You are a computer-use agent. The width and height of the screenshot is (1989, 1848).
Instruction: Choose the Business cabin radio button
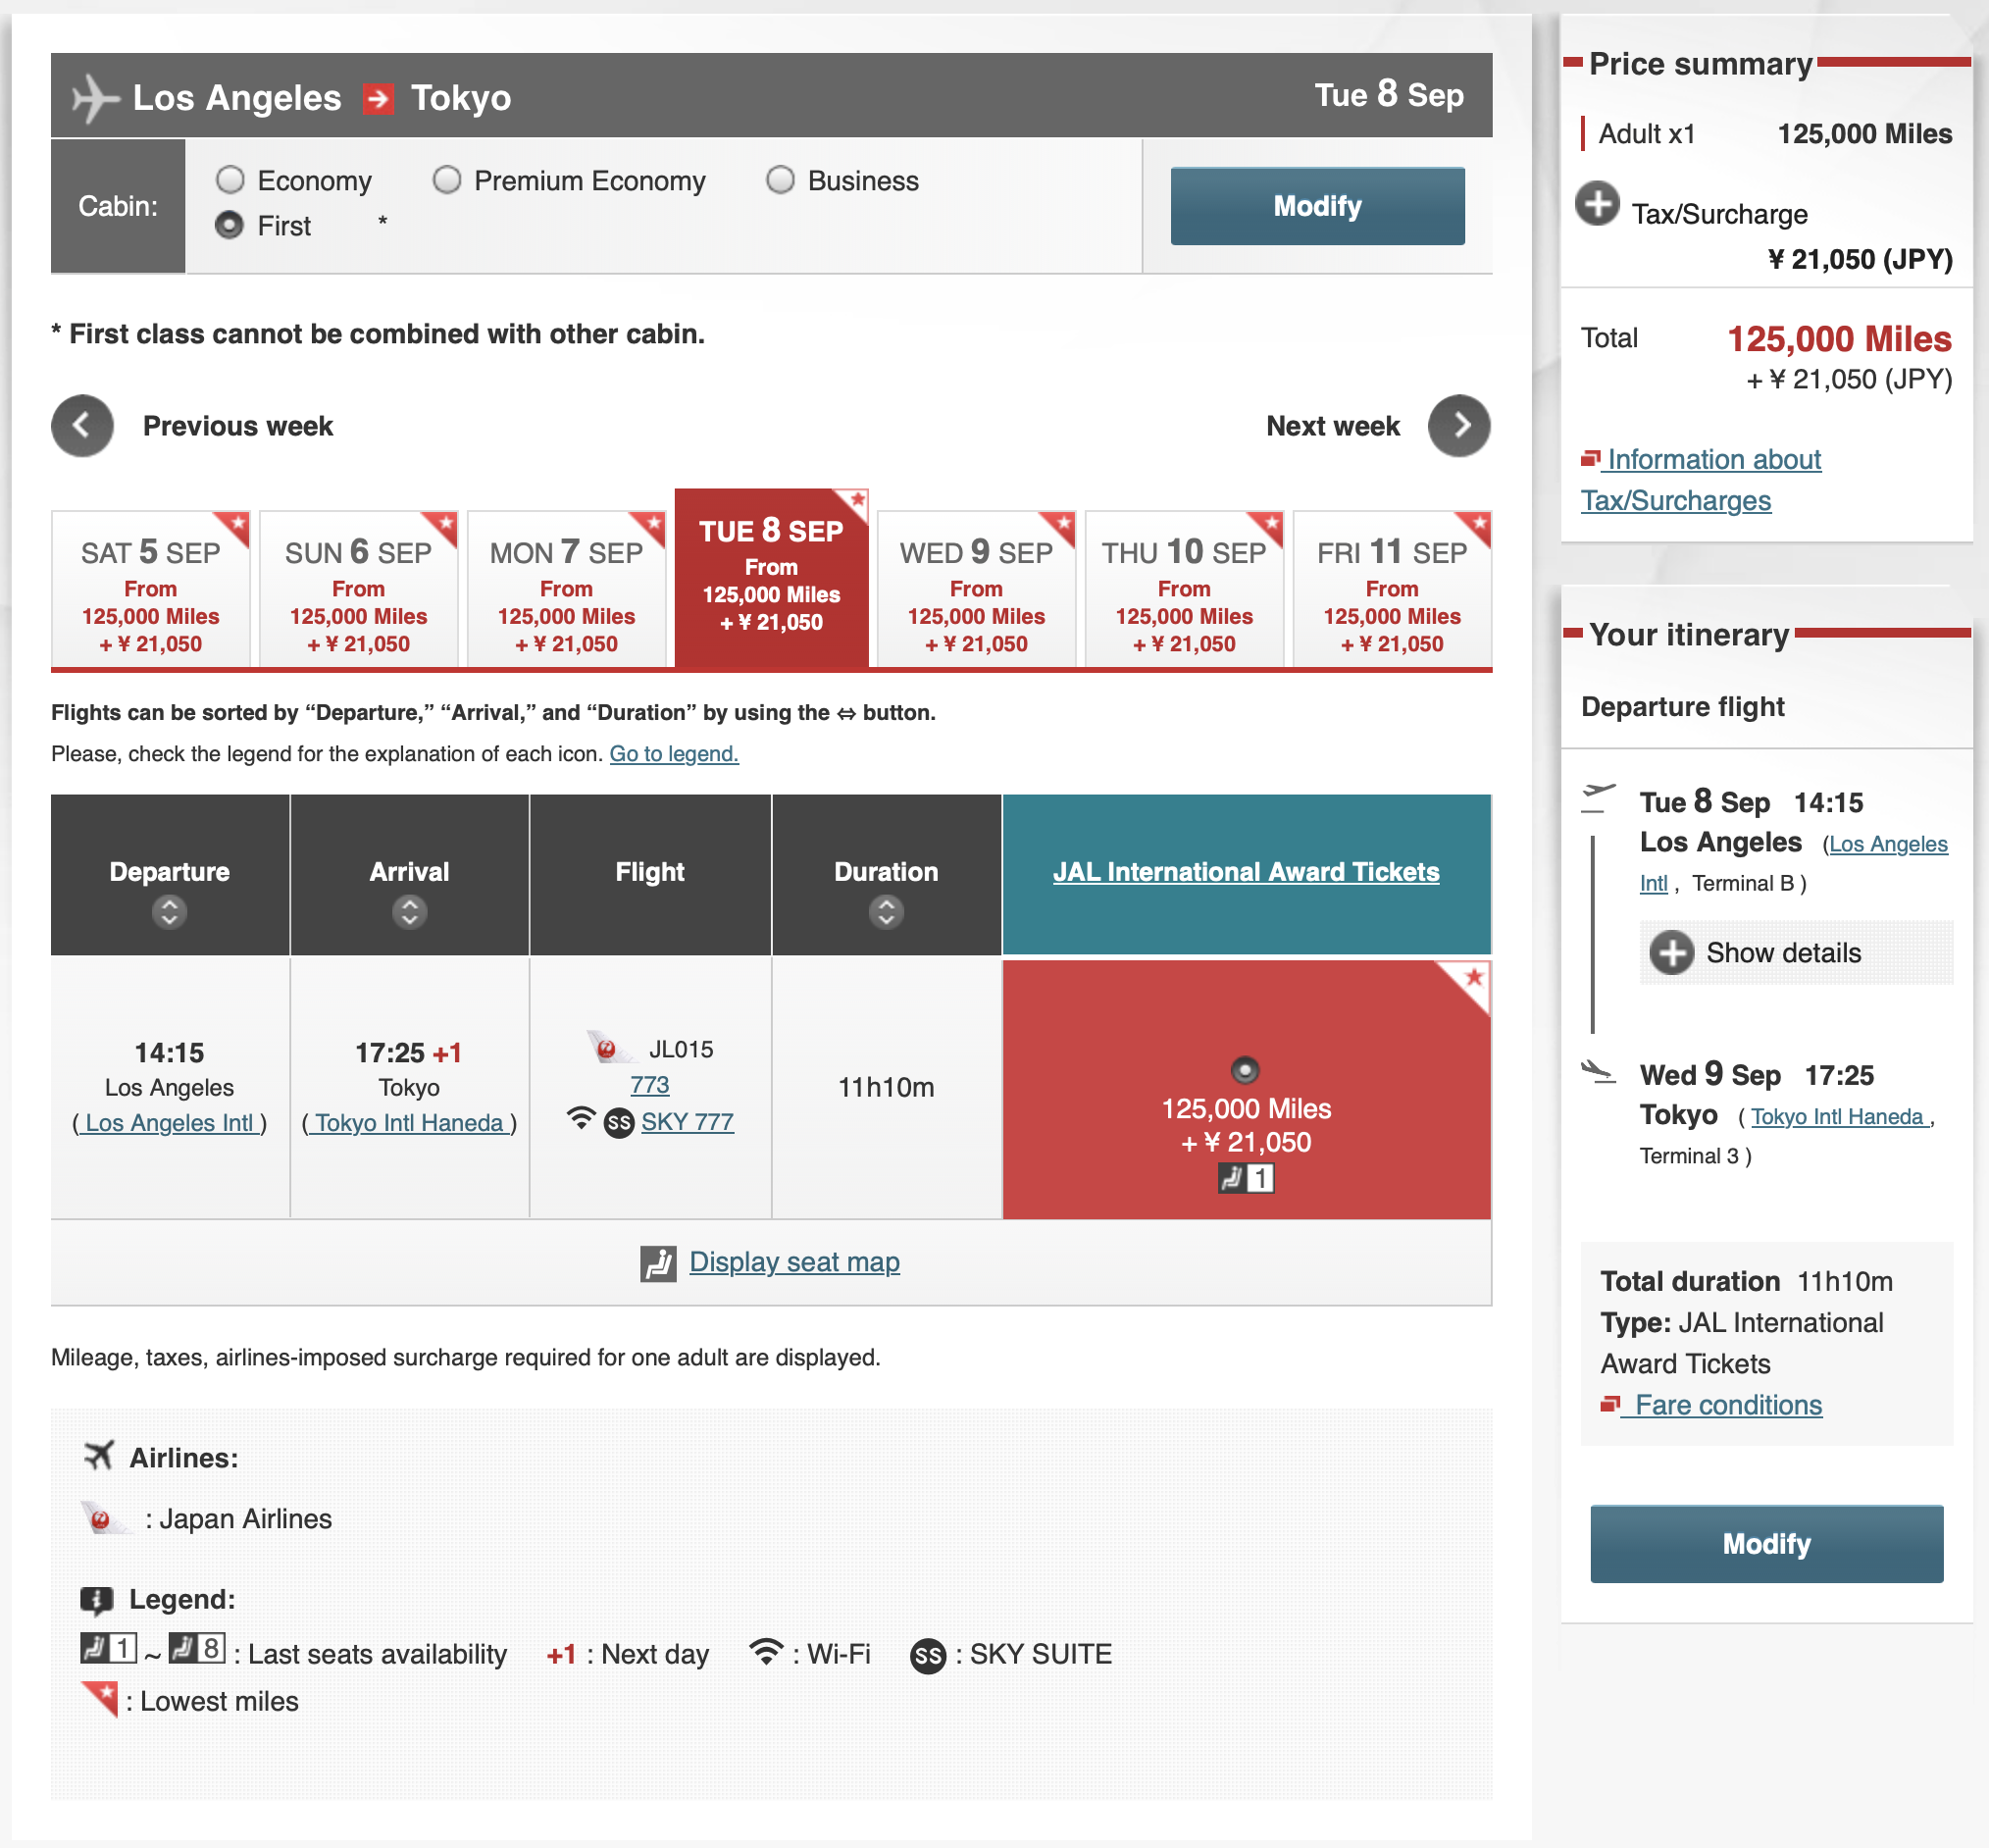point(780,180)
